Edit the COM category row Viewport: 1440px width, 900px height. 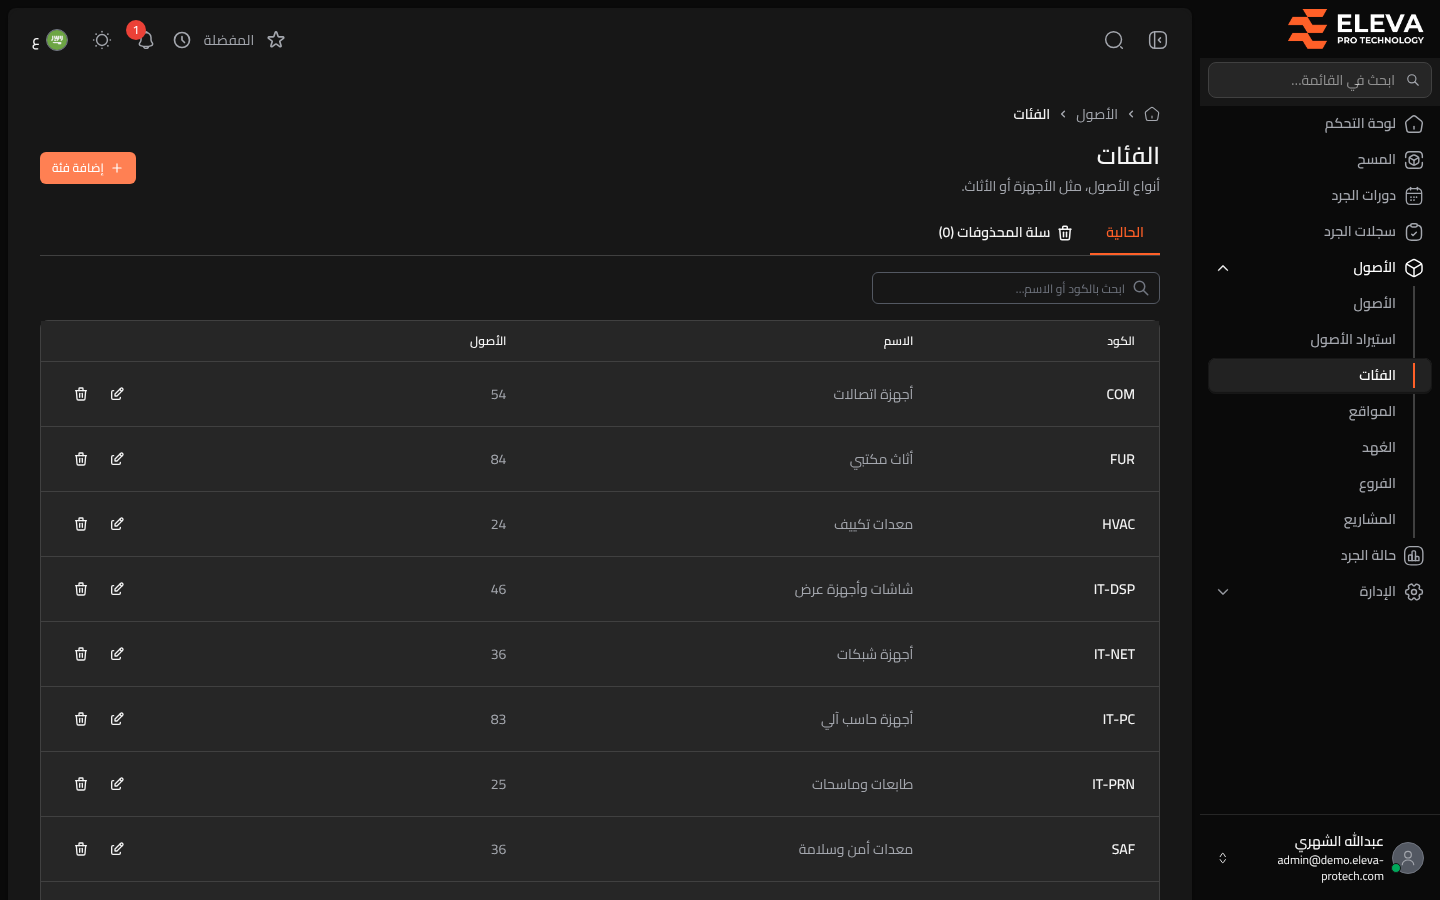tap(117, 394)
